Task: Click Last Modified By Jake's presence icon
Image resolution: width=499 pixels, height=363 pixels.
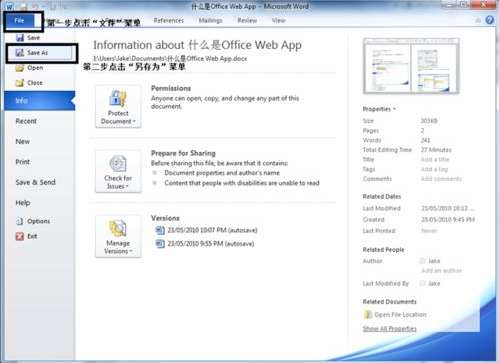Action: (x=422, y=283)
